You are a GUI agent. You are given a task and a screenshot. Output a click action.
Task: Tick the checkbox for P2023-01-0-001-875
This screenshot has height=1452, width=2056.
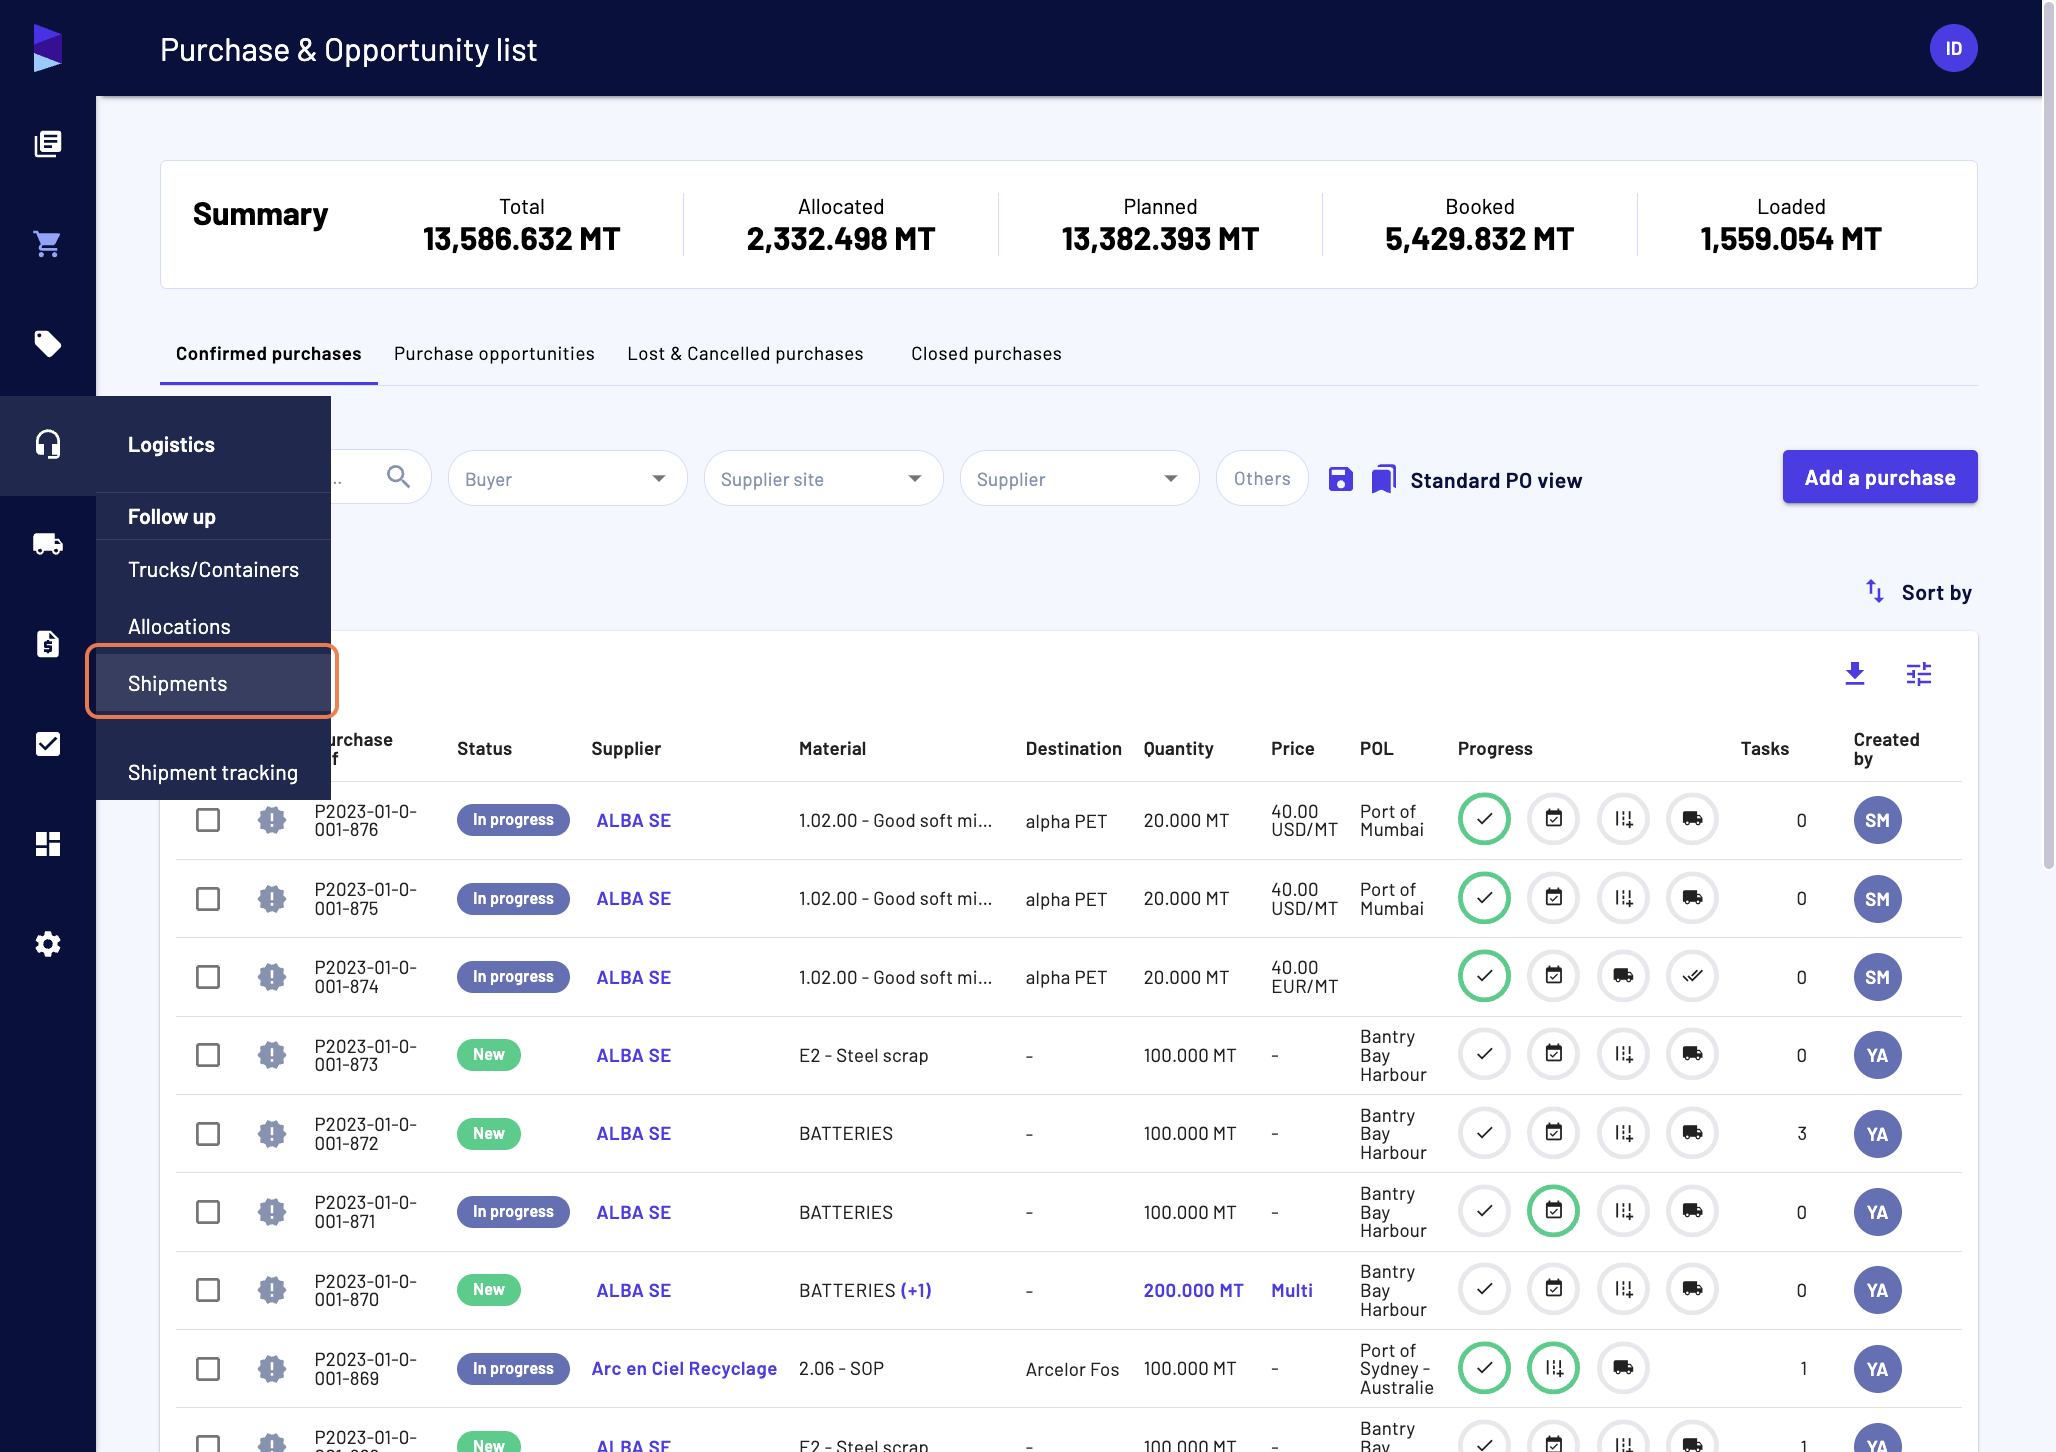208,898
